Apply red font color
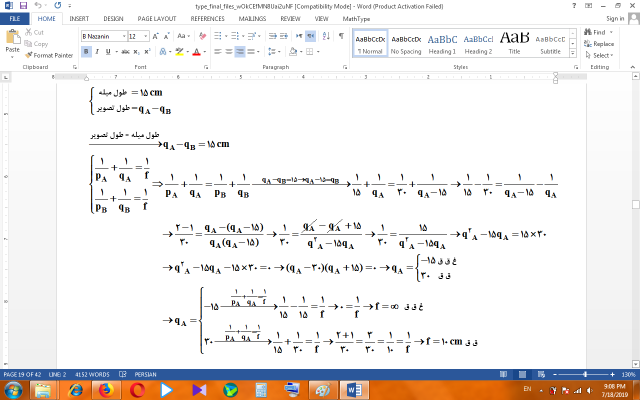Image resolution: width=640 pixels, height=400 pixels. (x=197, y=52)
